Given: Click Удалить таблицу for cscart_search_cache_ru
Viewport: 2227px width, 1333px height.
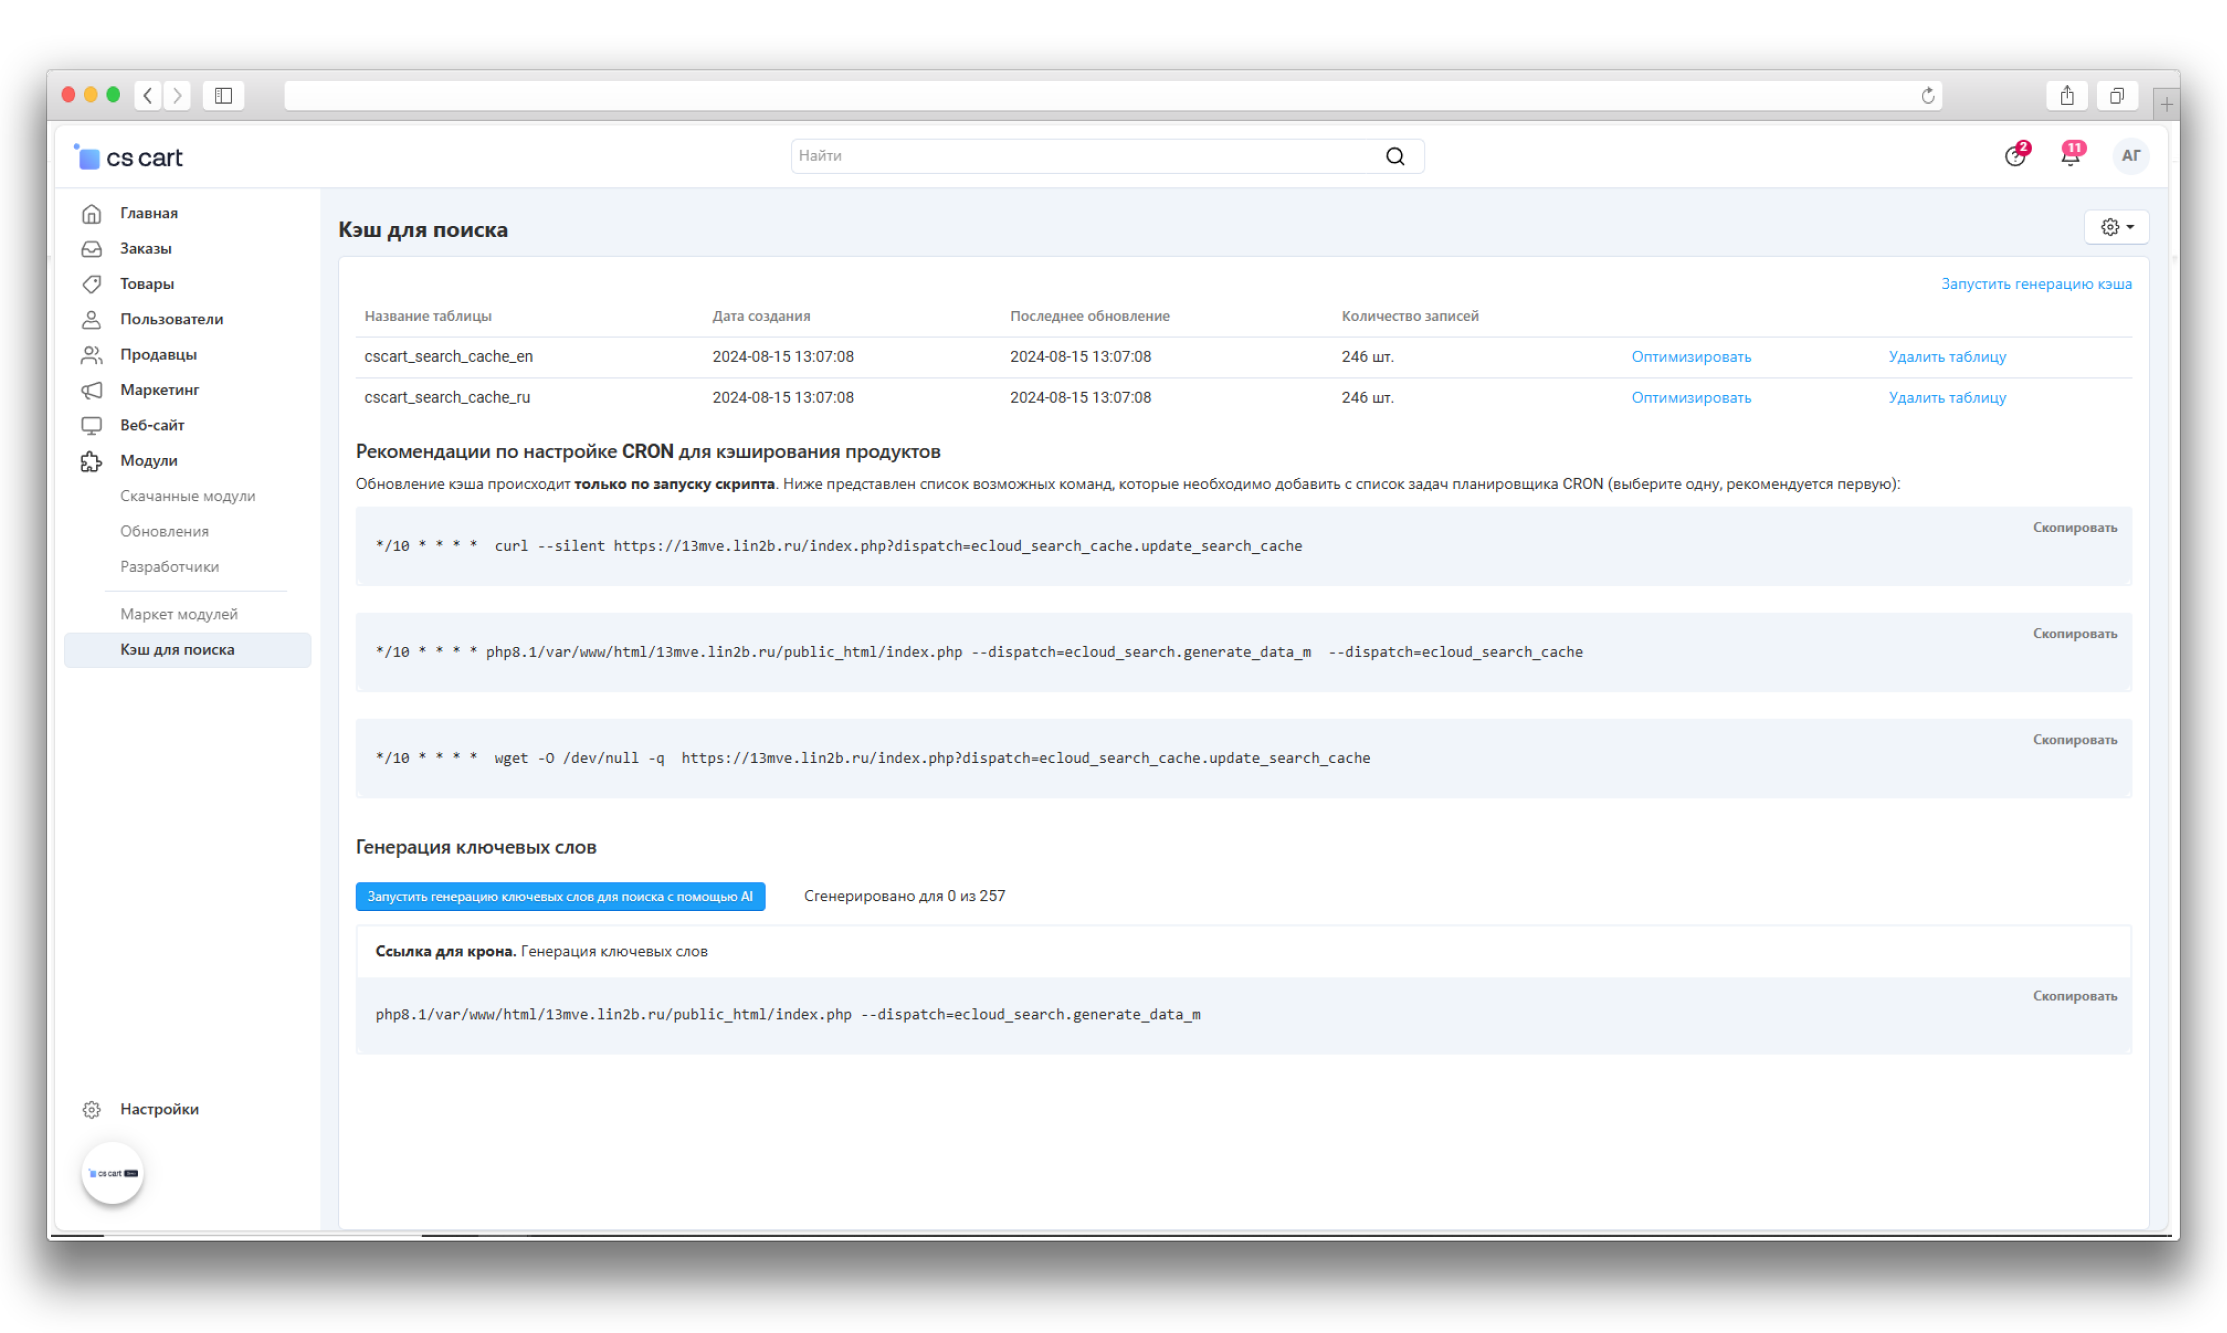Looking at the screenshot, I should [x=1947, y=398].
